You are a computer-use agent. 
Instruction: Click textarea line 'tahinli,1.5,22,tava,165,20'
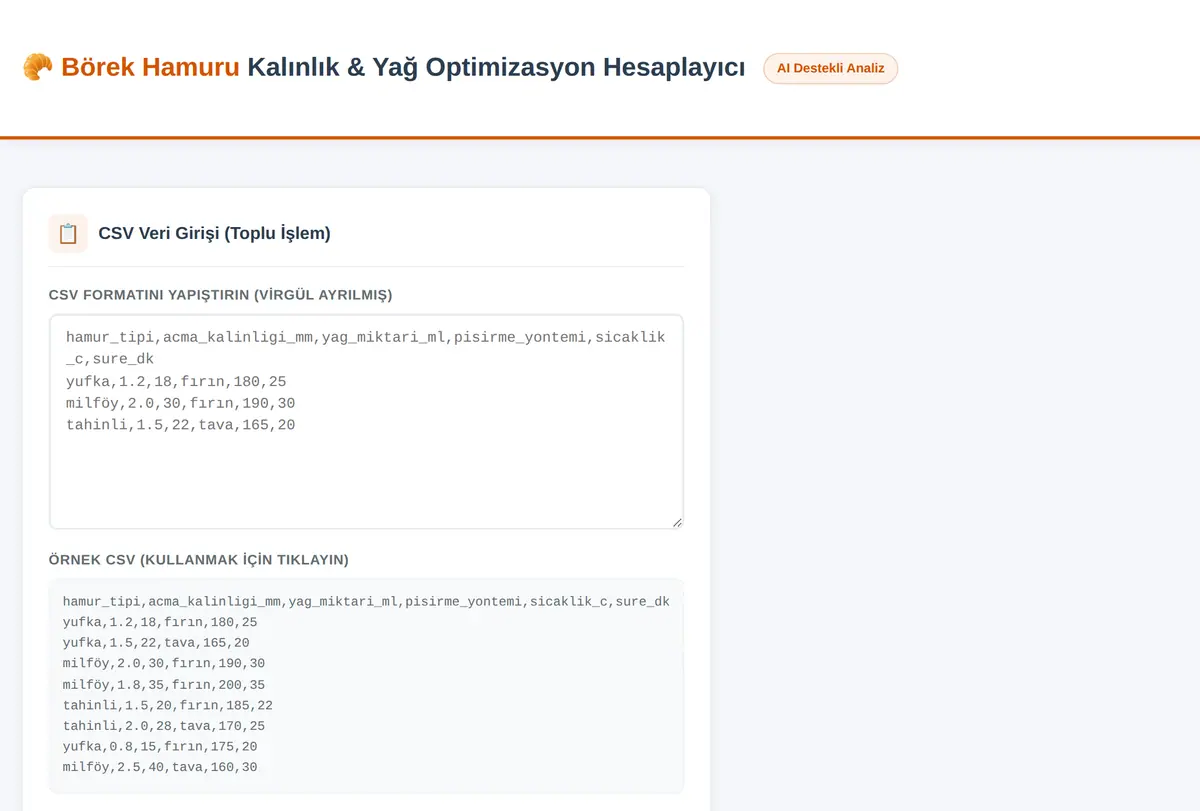[180, 425]
